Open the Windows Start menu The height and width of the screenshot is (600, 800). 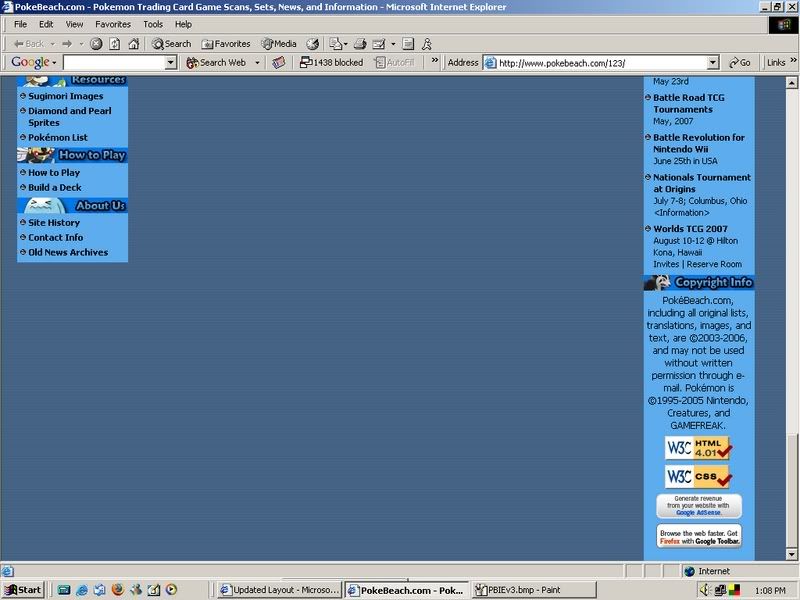[23, 590]
